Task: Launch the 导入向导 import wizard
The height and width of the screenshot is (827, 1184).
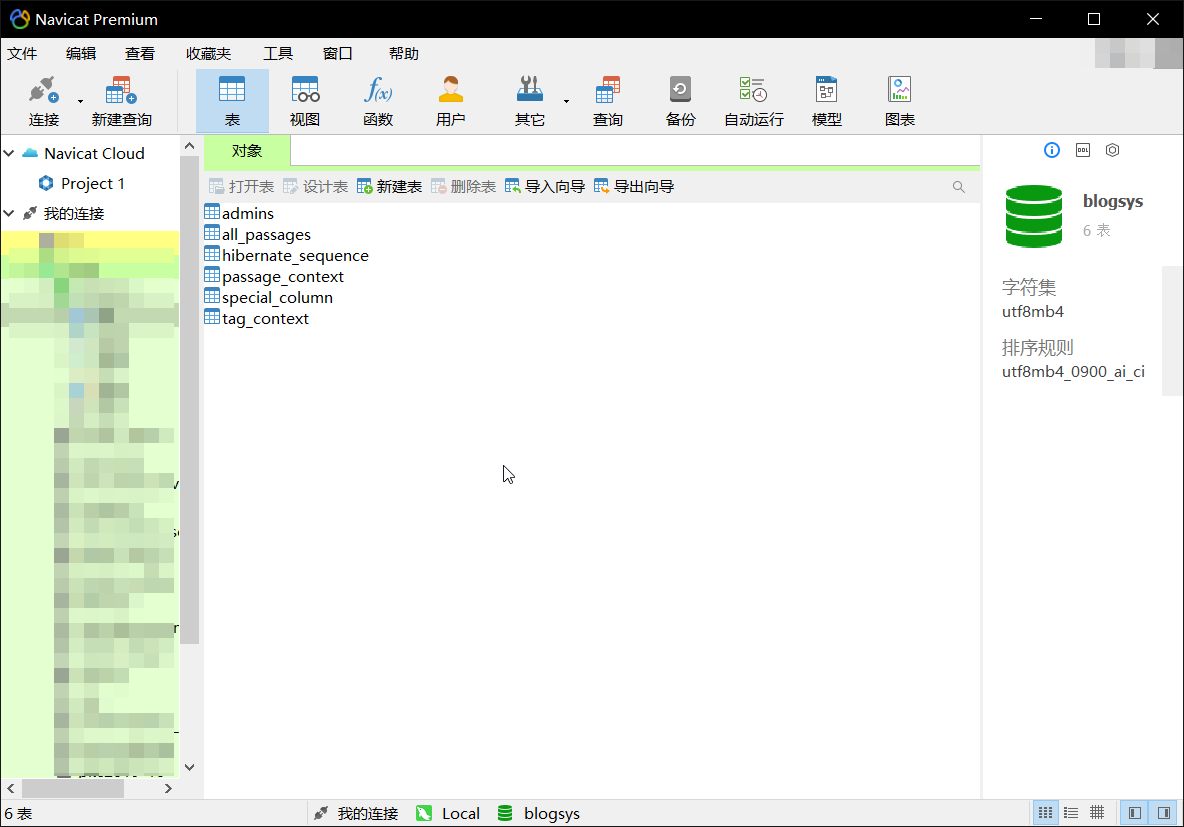Action: click(x=545, y=187)
